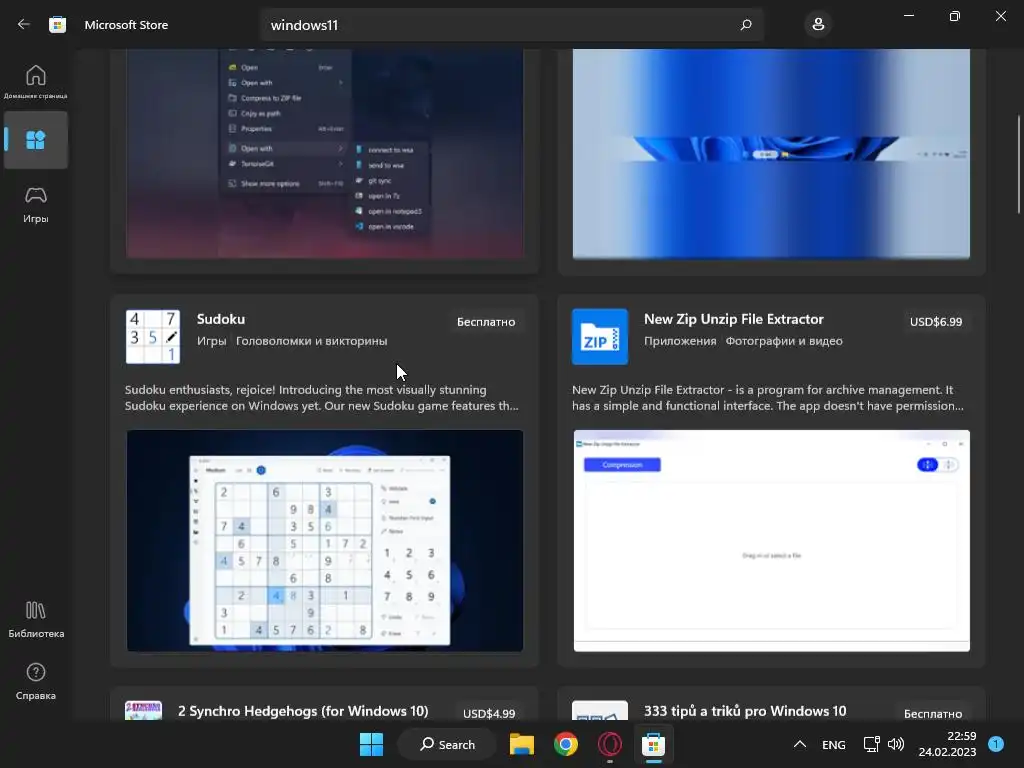Click the Фотографии и видео category text
1024x768 pixels.
(784, 341)
